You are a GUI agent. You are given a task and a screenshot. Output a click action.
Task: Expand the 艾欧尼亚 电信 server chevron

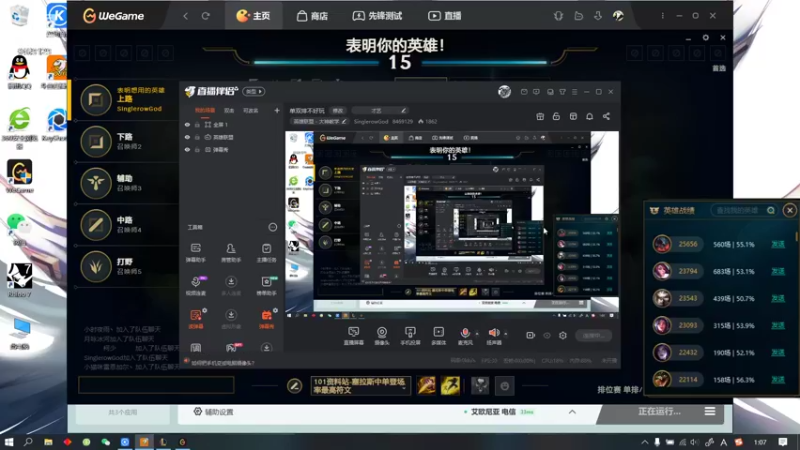tap(572, 412)
